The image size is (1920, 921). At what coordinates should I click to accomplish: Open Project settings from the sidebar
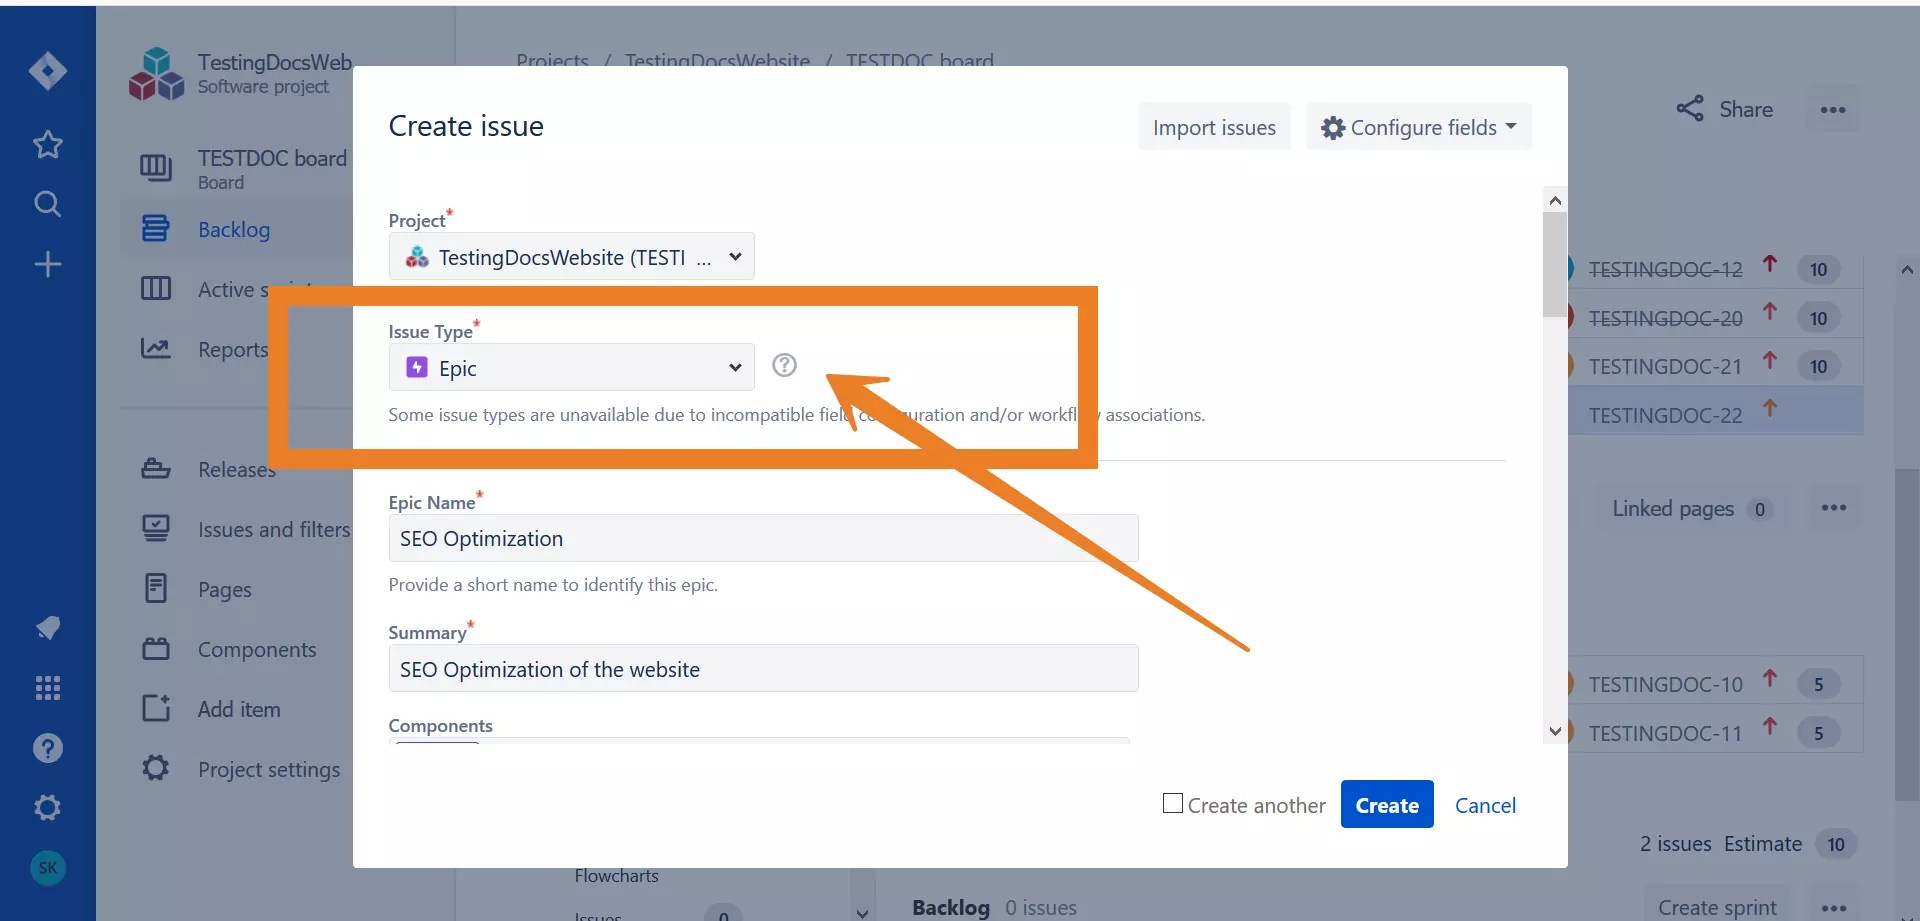[155, 768]
